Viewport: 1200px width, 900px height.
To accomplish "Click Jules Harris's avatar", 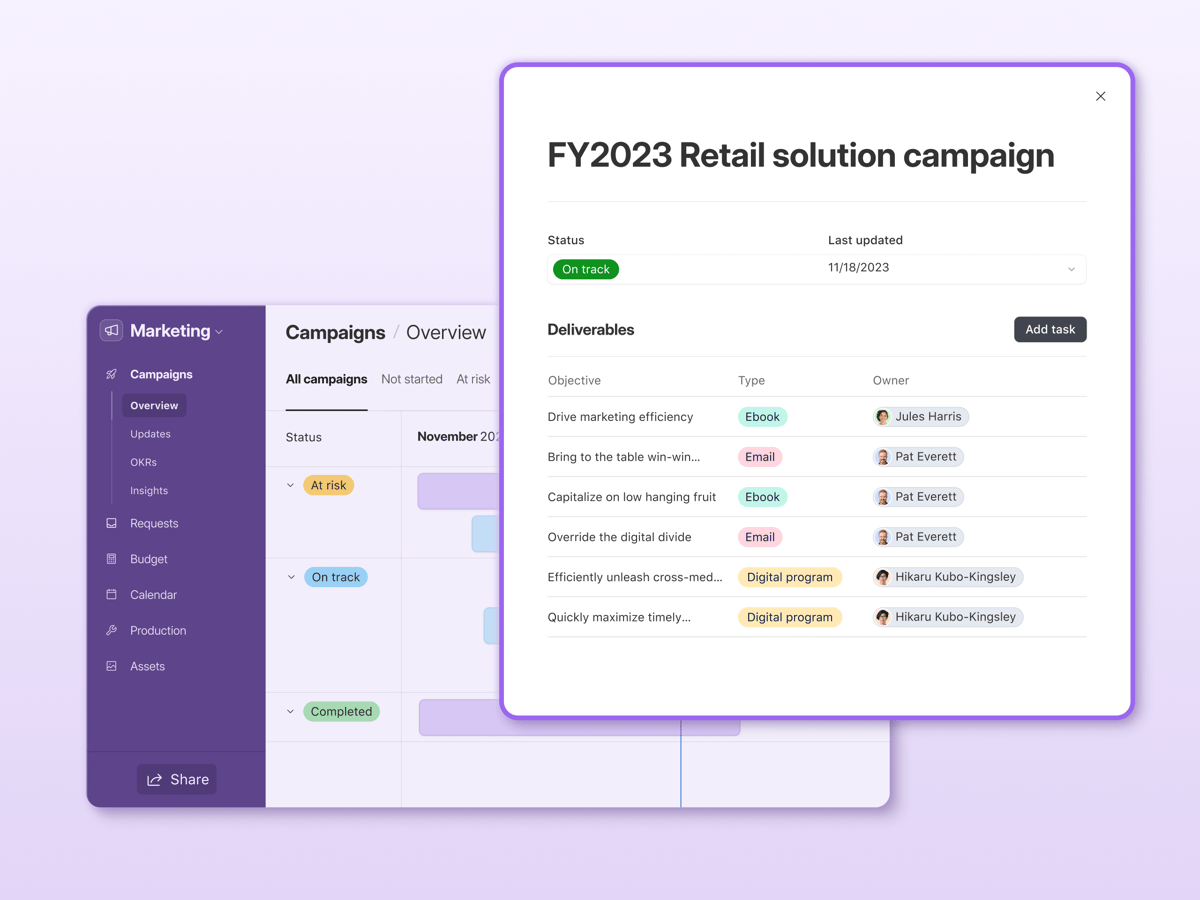I will point(881,416).
